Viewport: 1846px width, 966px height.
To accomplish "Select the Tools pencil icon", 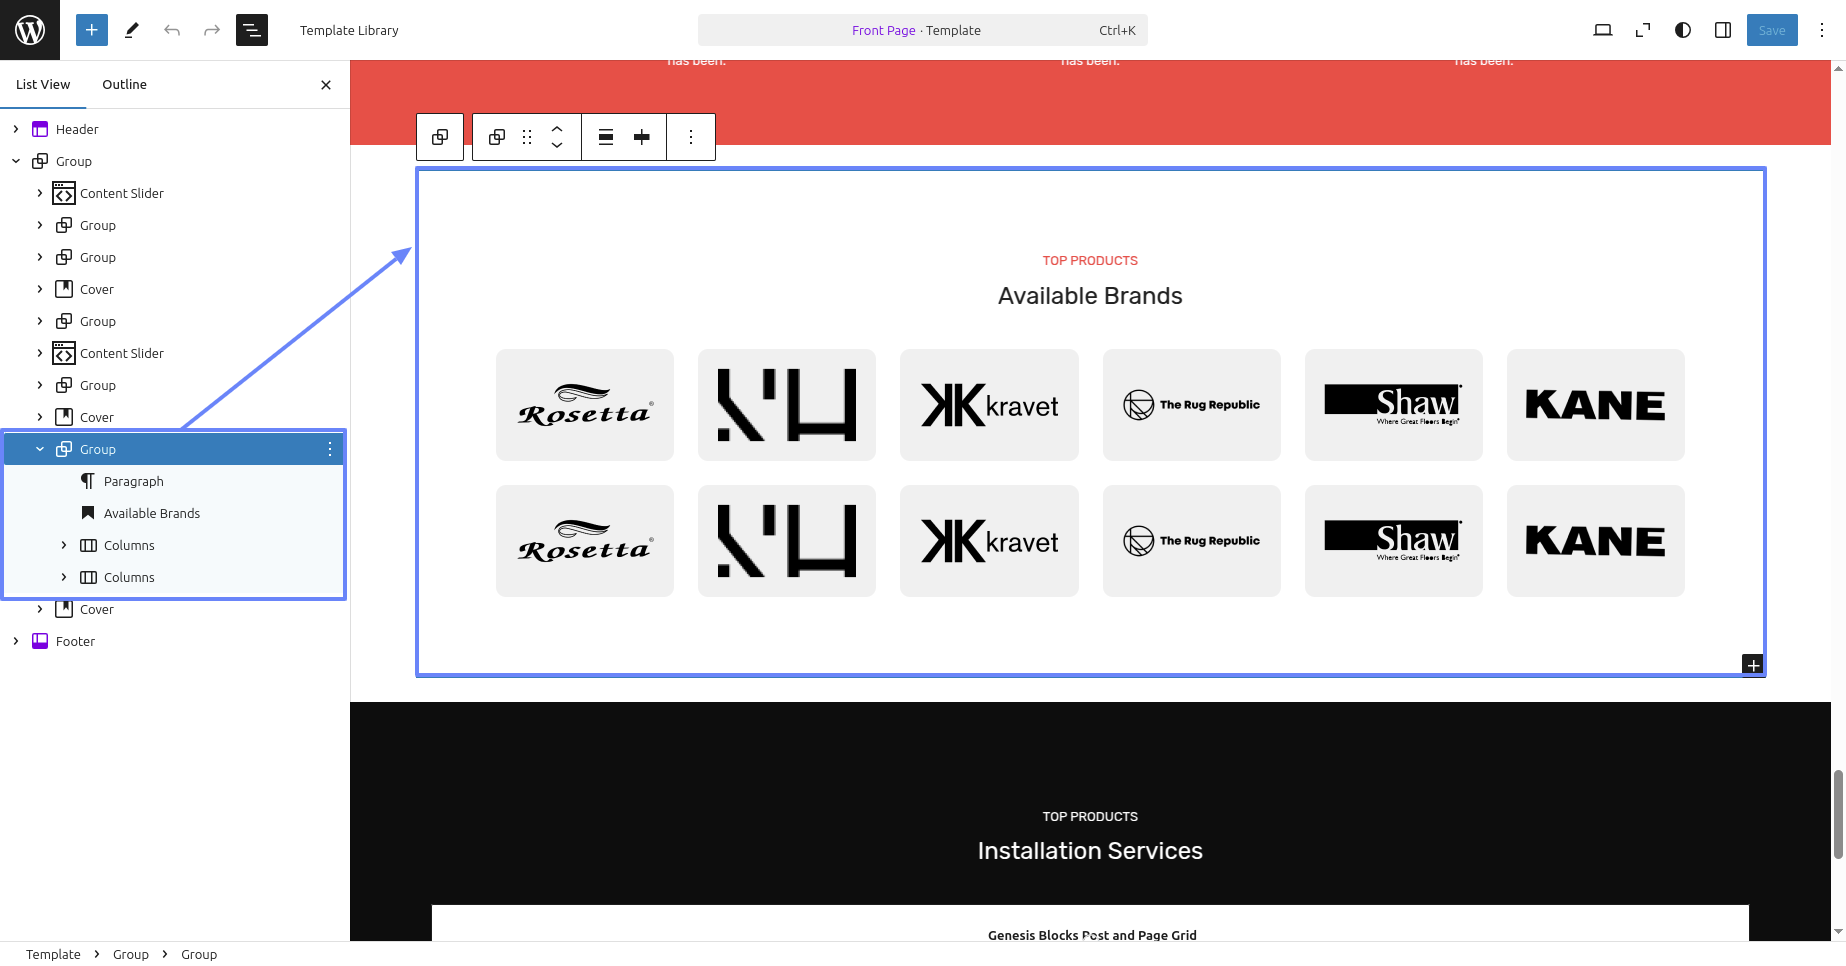I will coord(131,30).
